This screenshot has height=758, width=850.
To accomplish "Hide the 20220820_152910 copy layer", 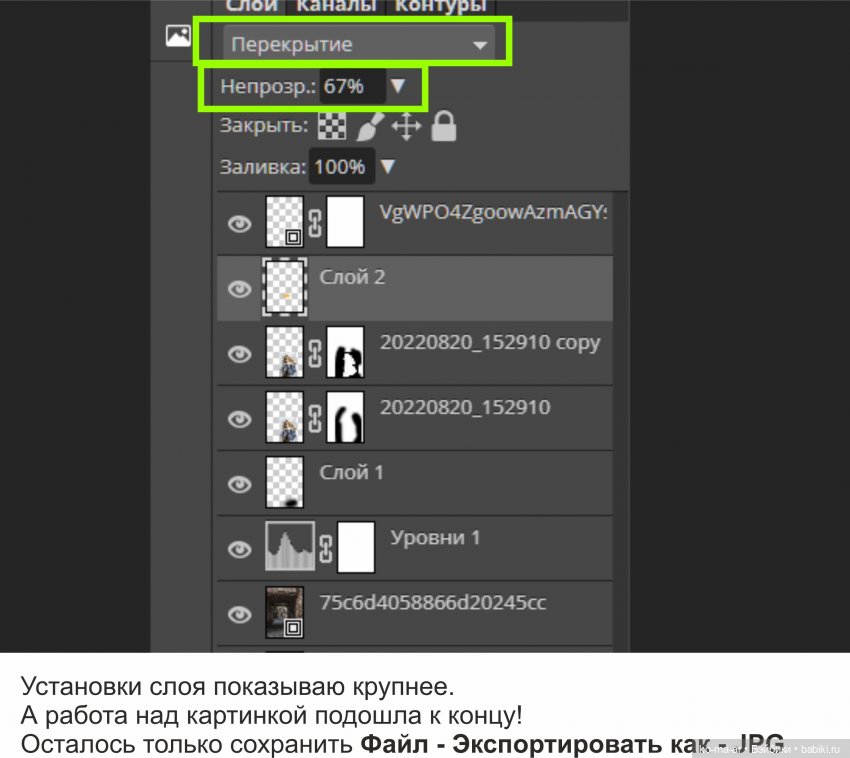I will point(240,352).
